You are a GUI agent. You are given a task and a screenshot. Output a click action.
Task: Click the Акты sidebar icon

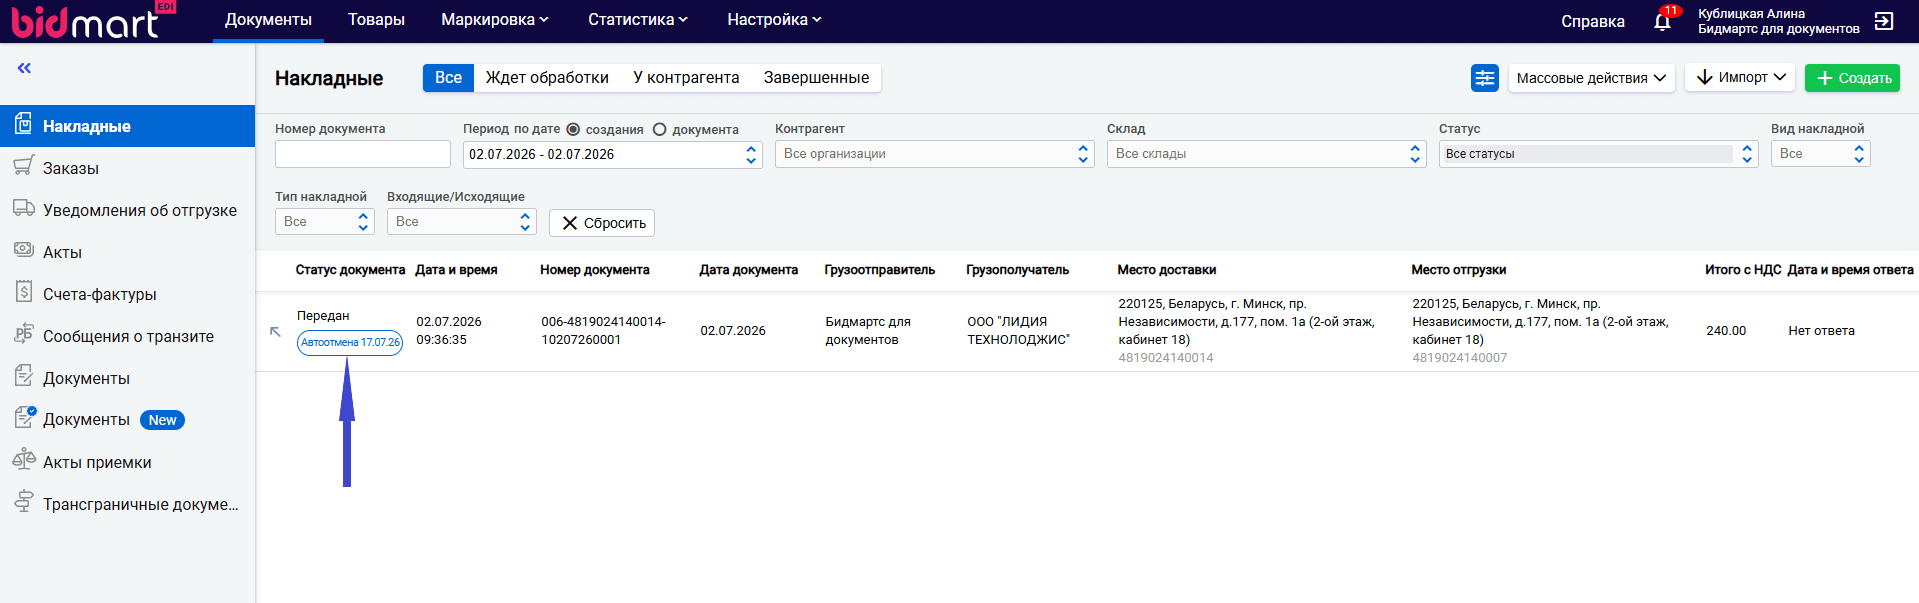23,250
